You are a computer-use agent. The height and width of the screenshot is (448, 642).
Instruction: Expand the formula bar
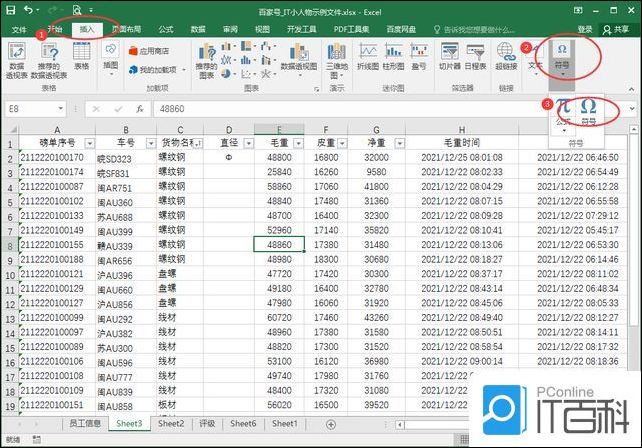(633, 109)
